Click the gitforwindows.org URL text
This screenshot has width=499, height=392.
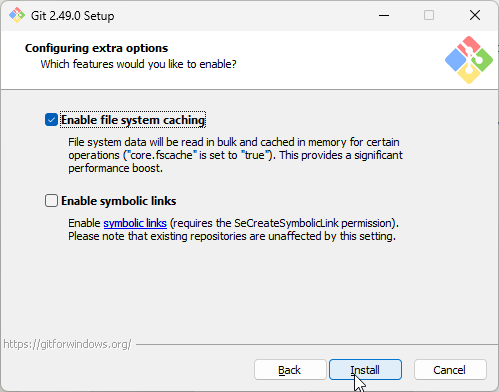click(67, 344)
